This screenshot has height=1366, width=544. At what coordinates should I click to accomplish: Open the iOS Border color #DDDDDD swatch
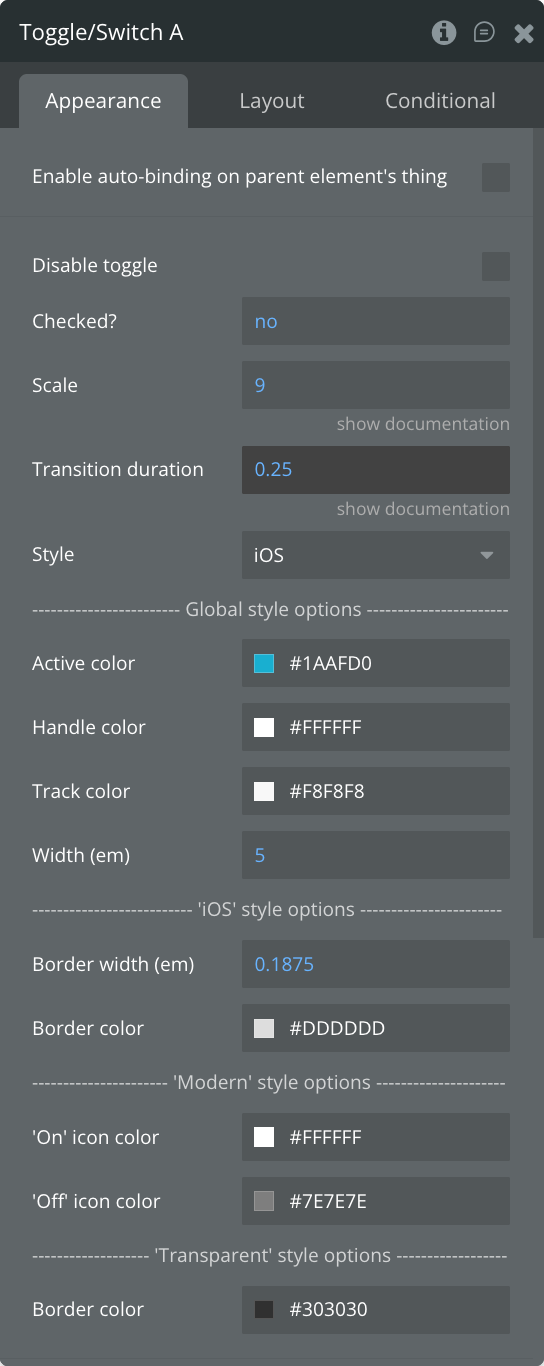[264, 1029]
